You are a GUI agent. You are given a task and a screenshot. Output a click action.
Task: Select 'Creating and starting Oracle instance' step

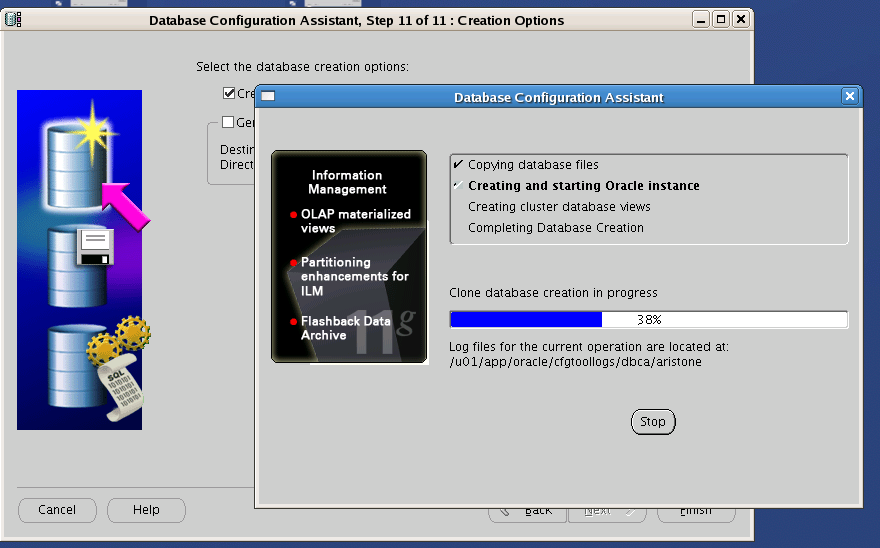(x=584, y=186)
